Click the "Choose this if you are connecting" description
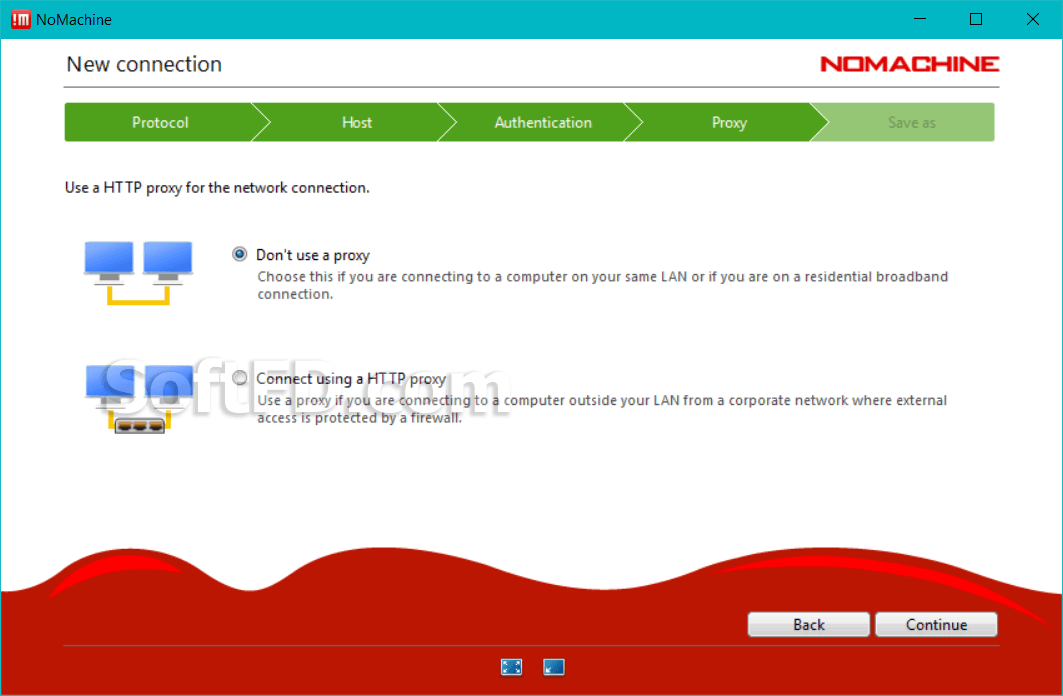Screen dimensions: 1063x696 602,285
